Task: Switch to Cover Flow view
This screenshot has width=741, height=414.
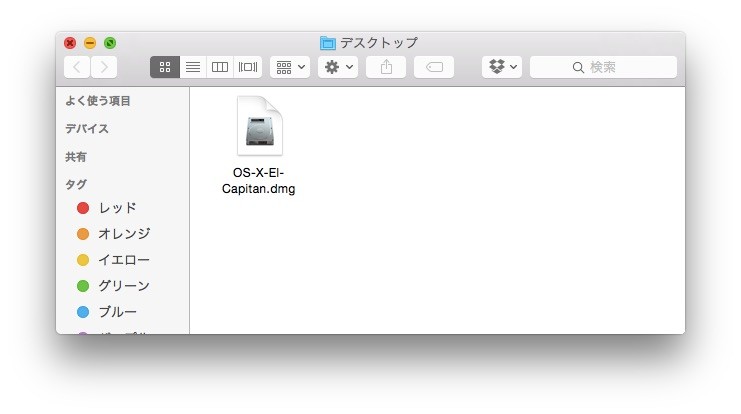Action: pos(248,67)
